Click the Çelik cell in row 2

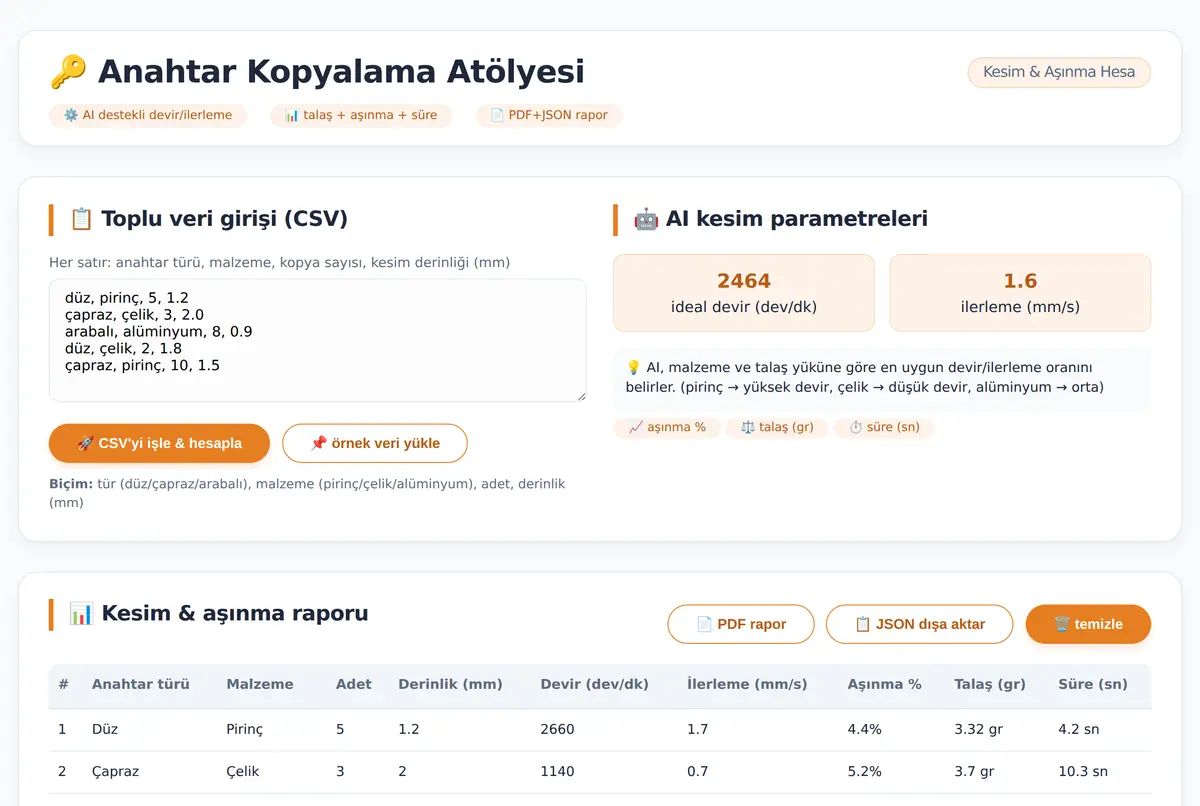(244, 772)
